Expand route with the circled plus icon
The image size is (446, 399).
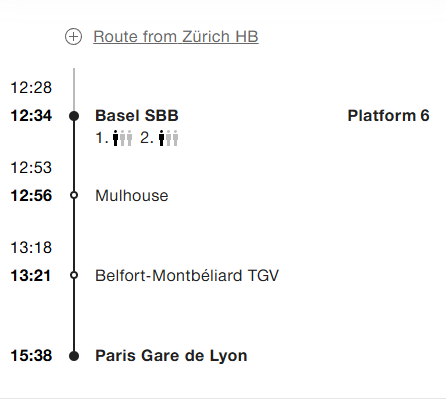[x=73, y=37]
